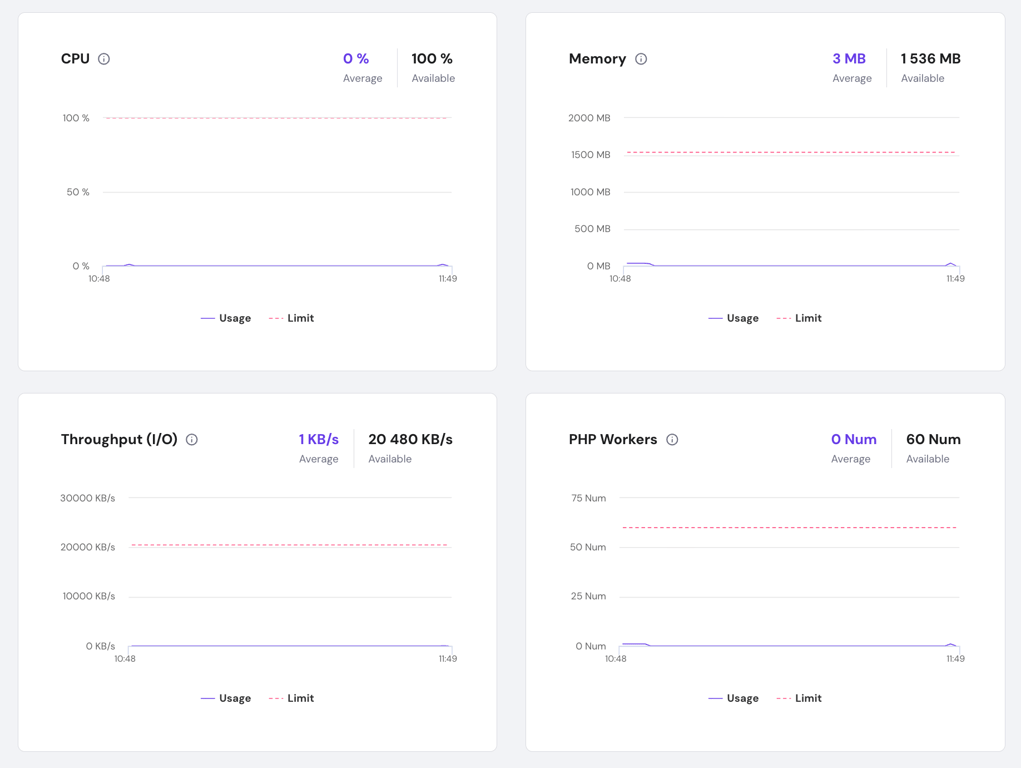
Task: Click the Throughput (I/O) info icon
Action: point(191,440)
